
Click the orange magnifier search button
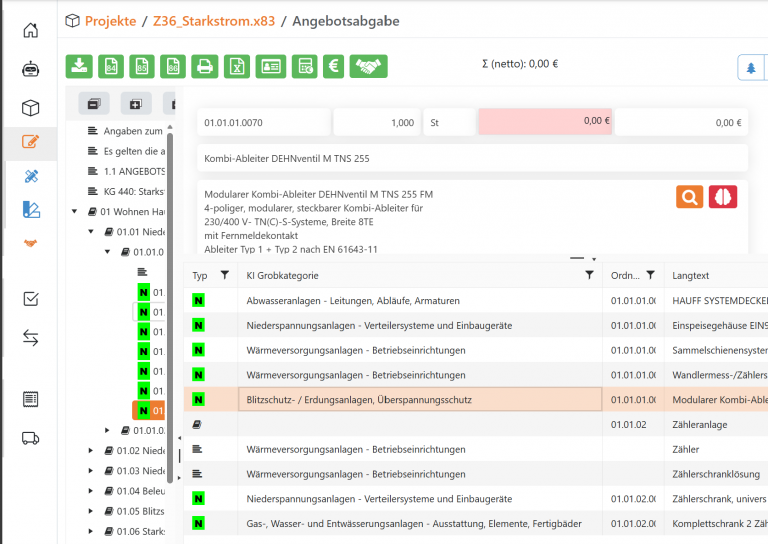pos(689,196)
